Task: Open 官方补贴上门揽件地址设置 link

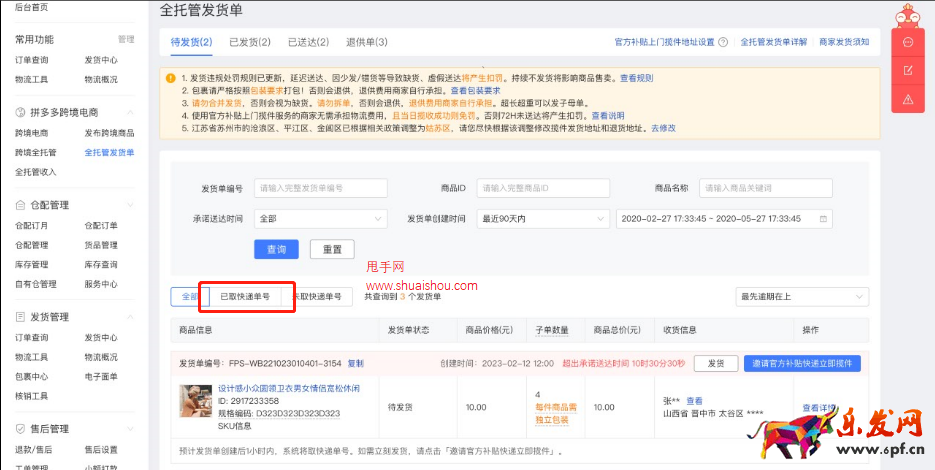Action: click(664, 42)
